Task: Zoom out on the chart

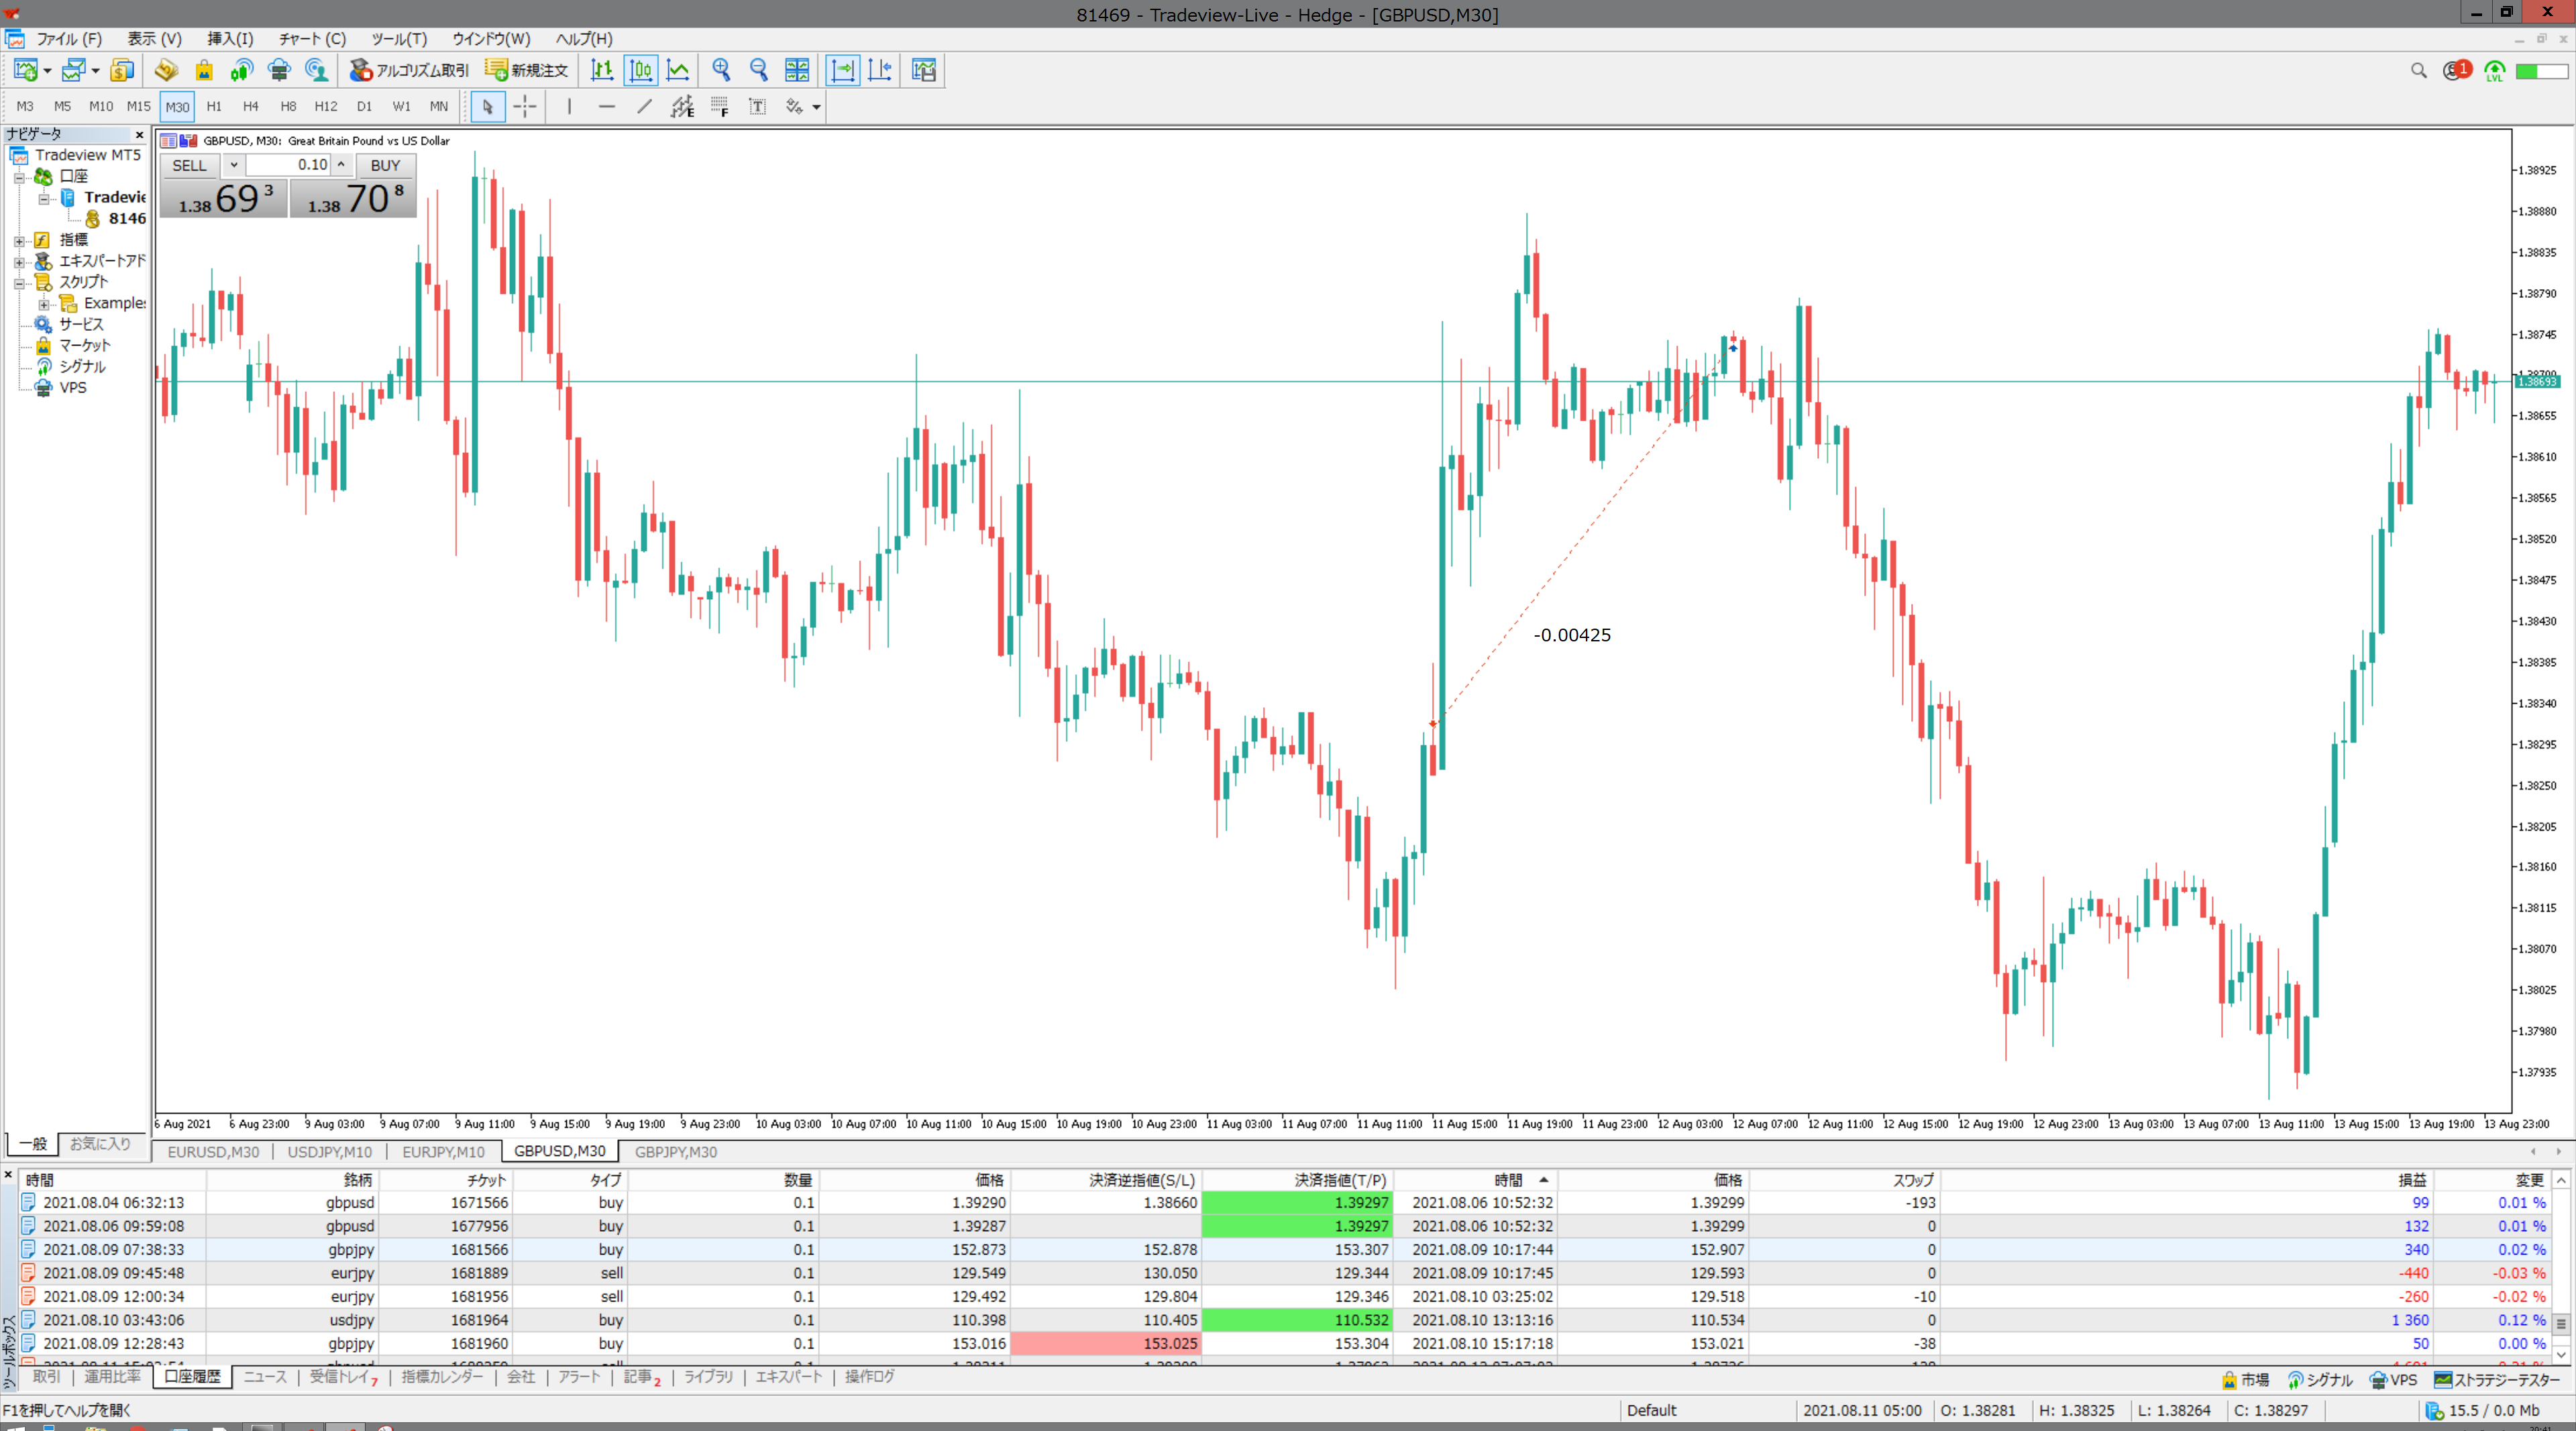Action: pyautogui.click(x=758, y=70)
